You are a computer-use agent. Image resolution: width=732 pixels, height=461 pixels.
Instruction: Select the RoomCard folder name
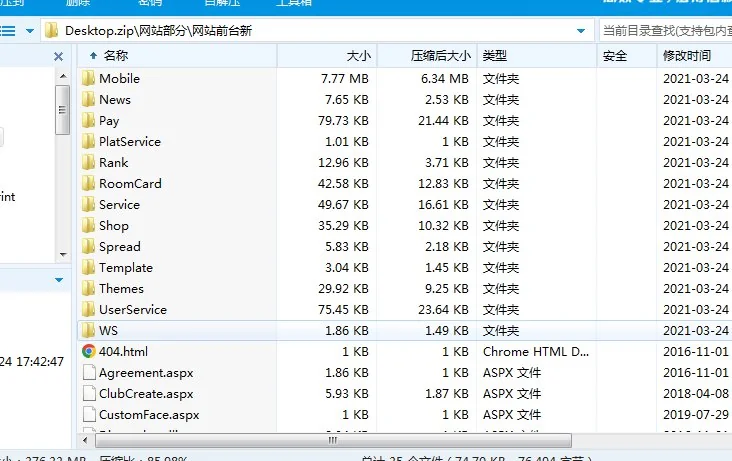click(130, 184)
